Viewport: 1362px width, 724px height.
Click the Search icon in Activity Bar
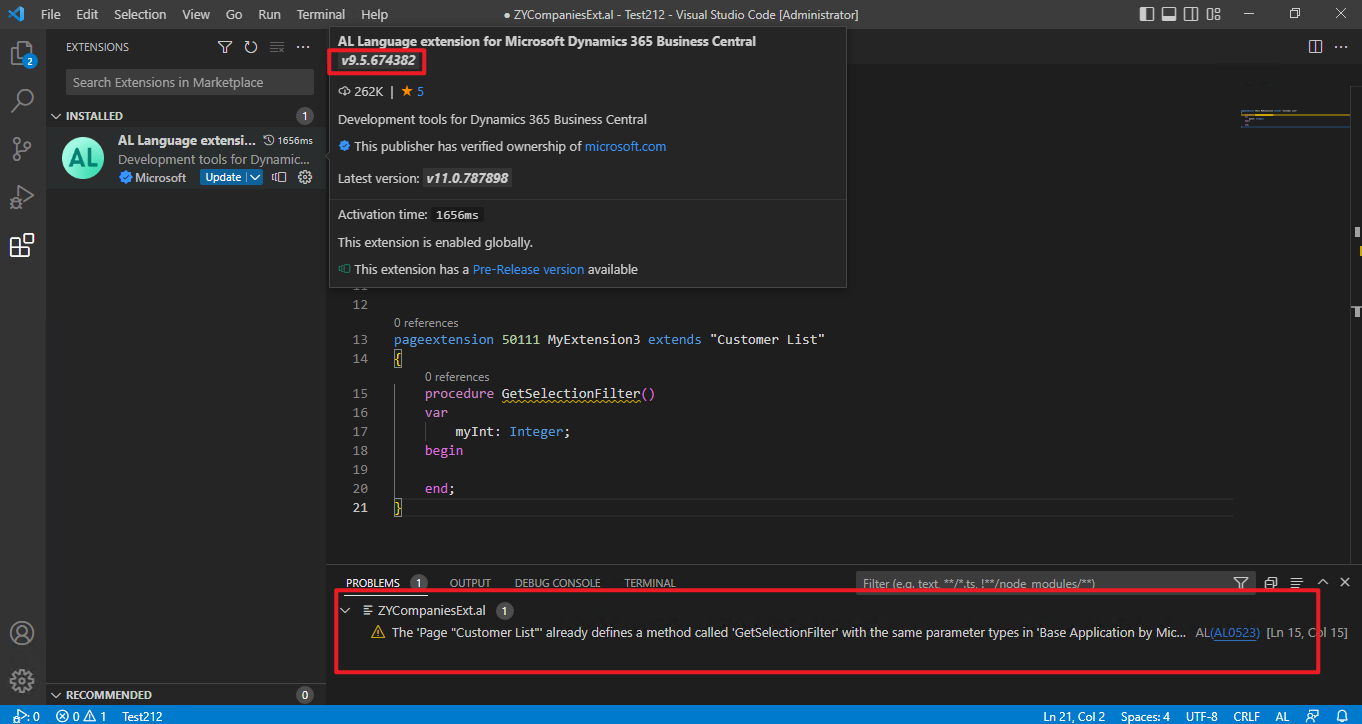click(22, 100)
